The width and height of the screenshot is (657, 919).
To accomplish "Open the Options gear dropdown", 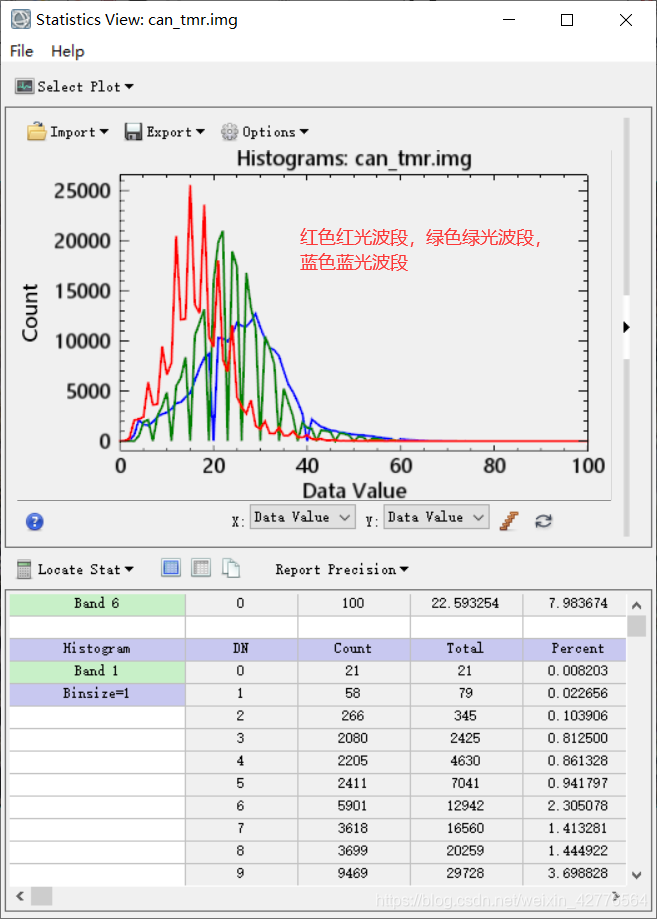I will point(264,132).
